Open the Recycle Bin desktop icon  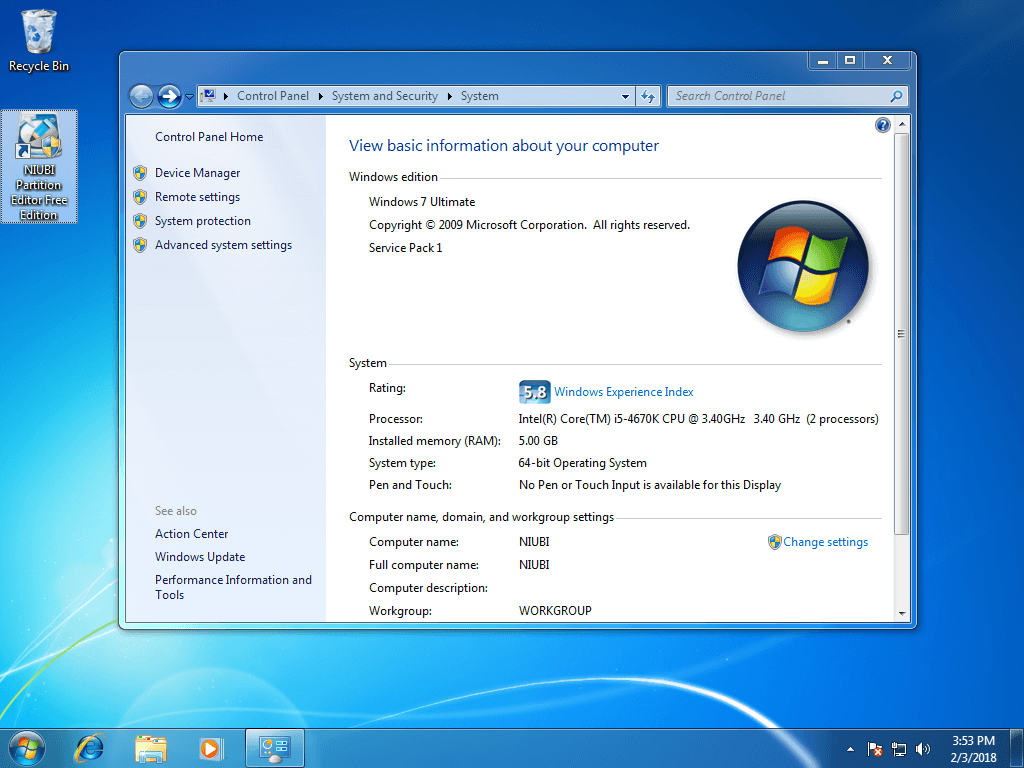[39, 40]
